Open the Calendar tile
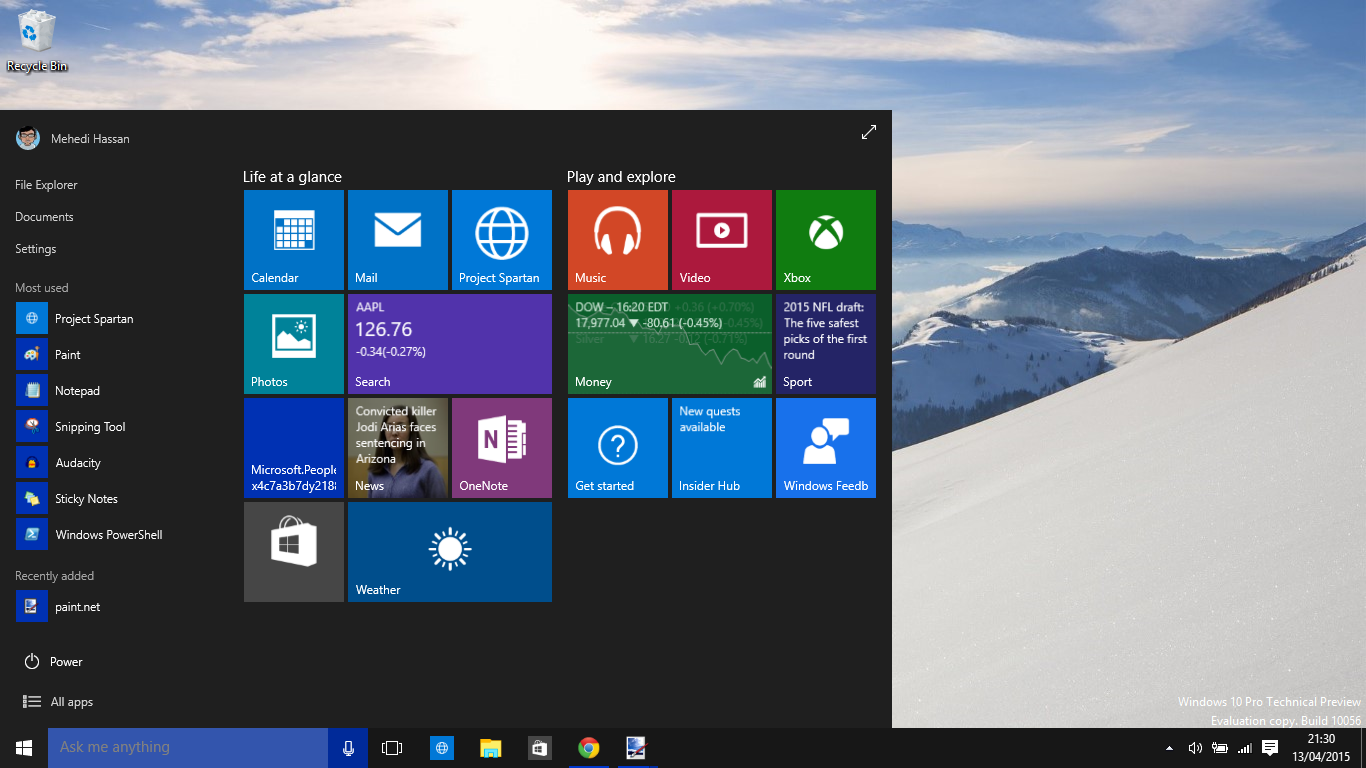This screenshot has height=768, width=1366. click(x=294, y=240)
